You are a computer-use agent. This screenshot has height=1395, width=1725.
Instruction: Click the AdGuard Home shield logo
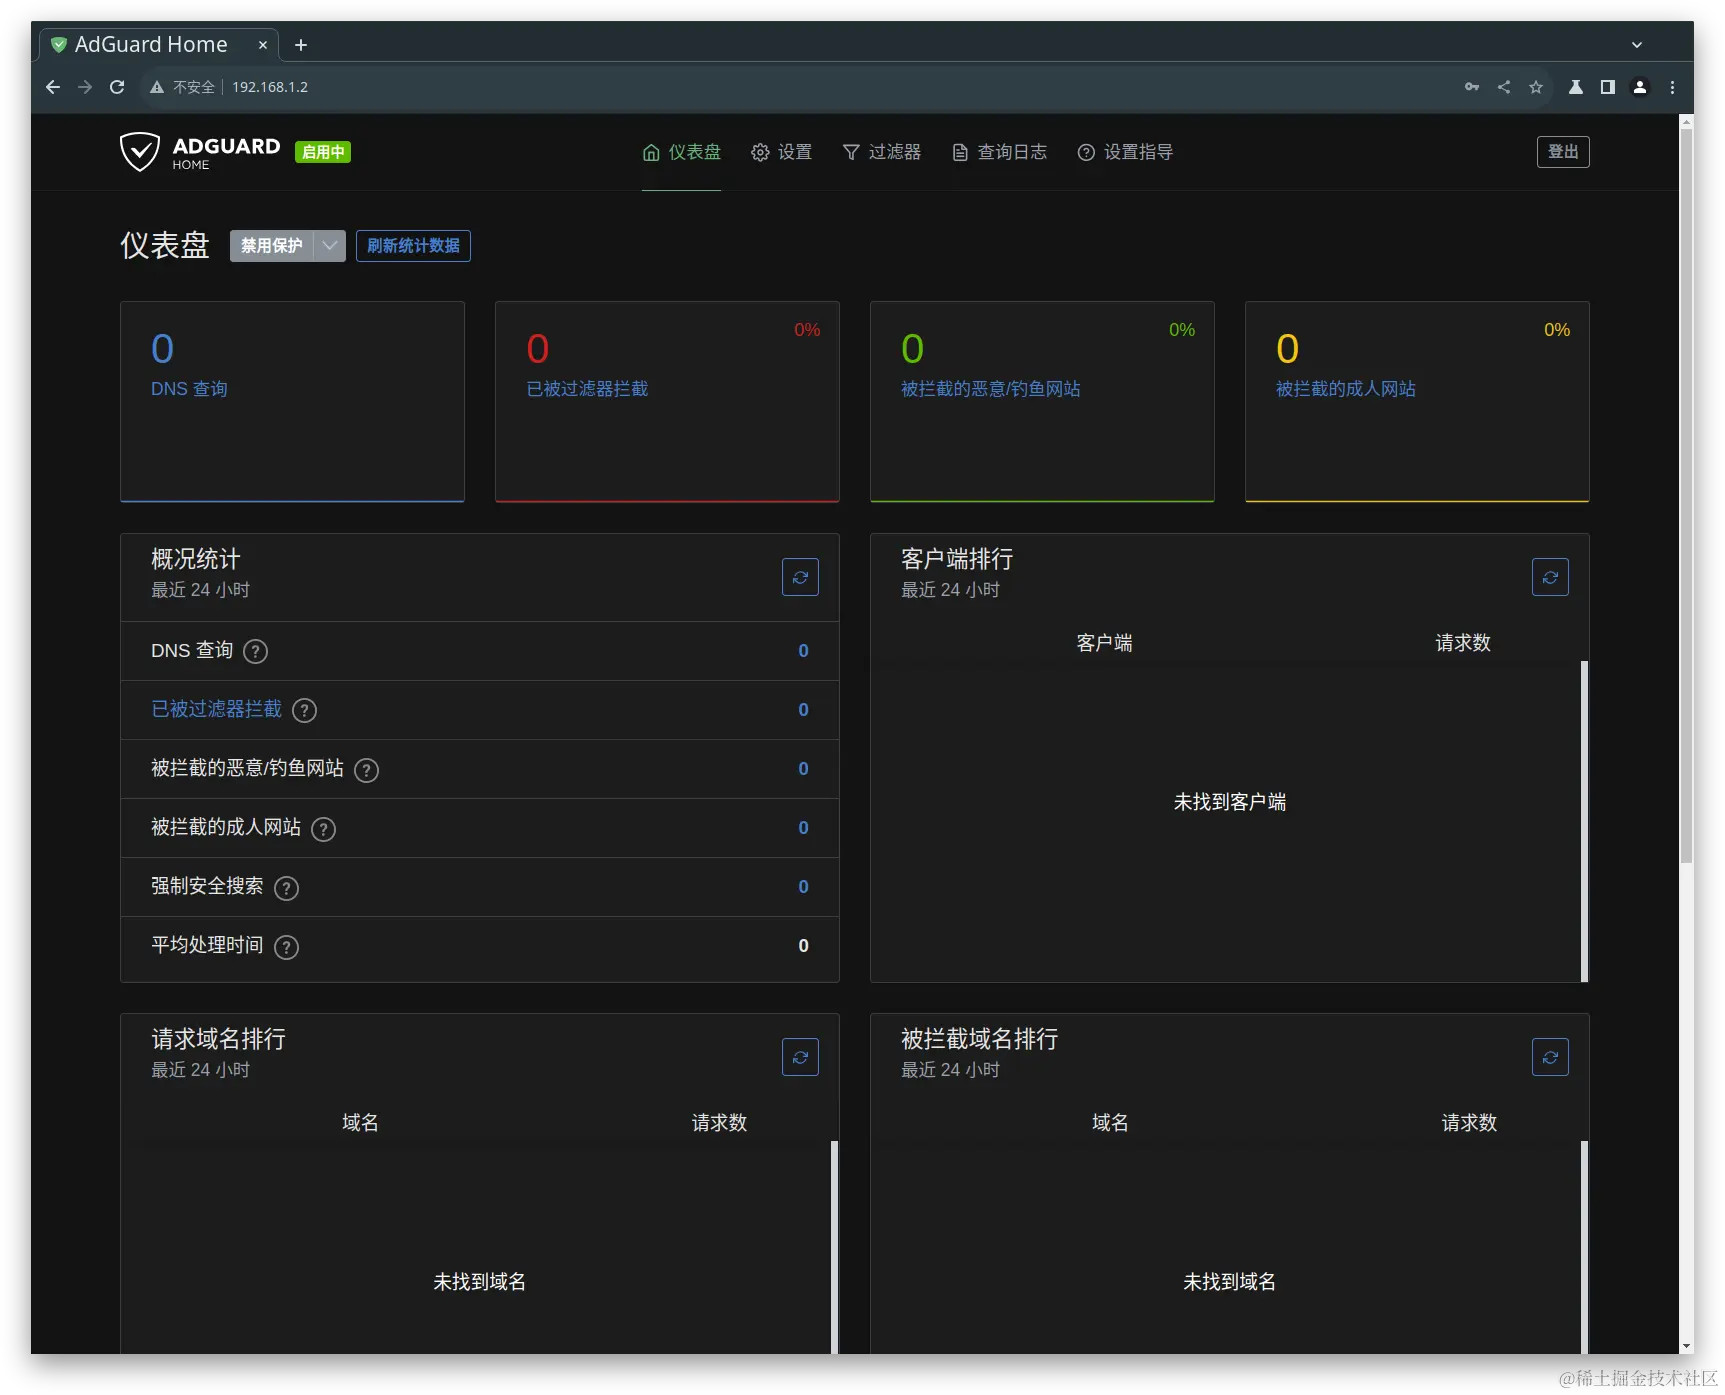point(139,152)
